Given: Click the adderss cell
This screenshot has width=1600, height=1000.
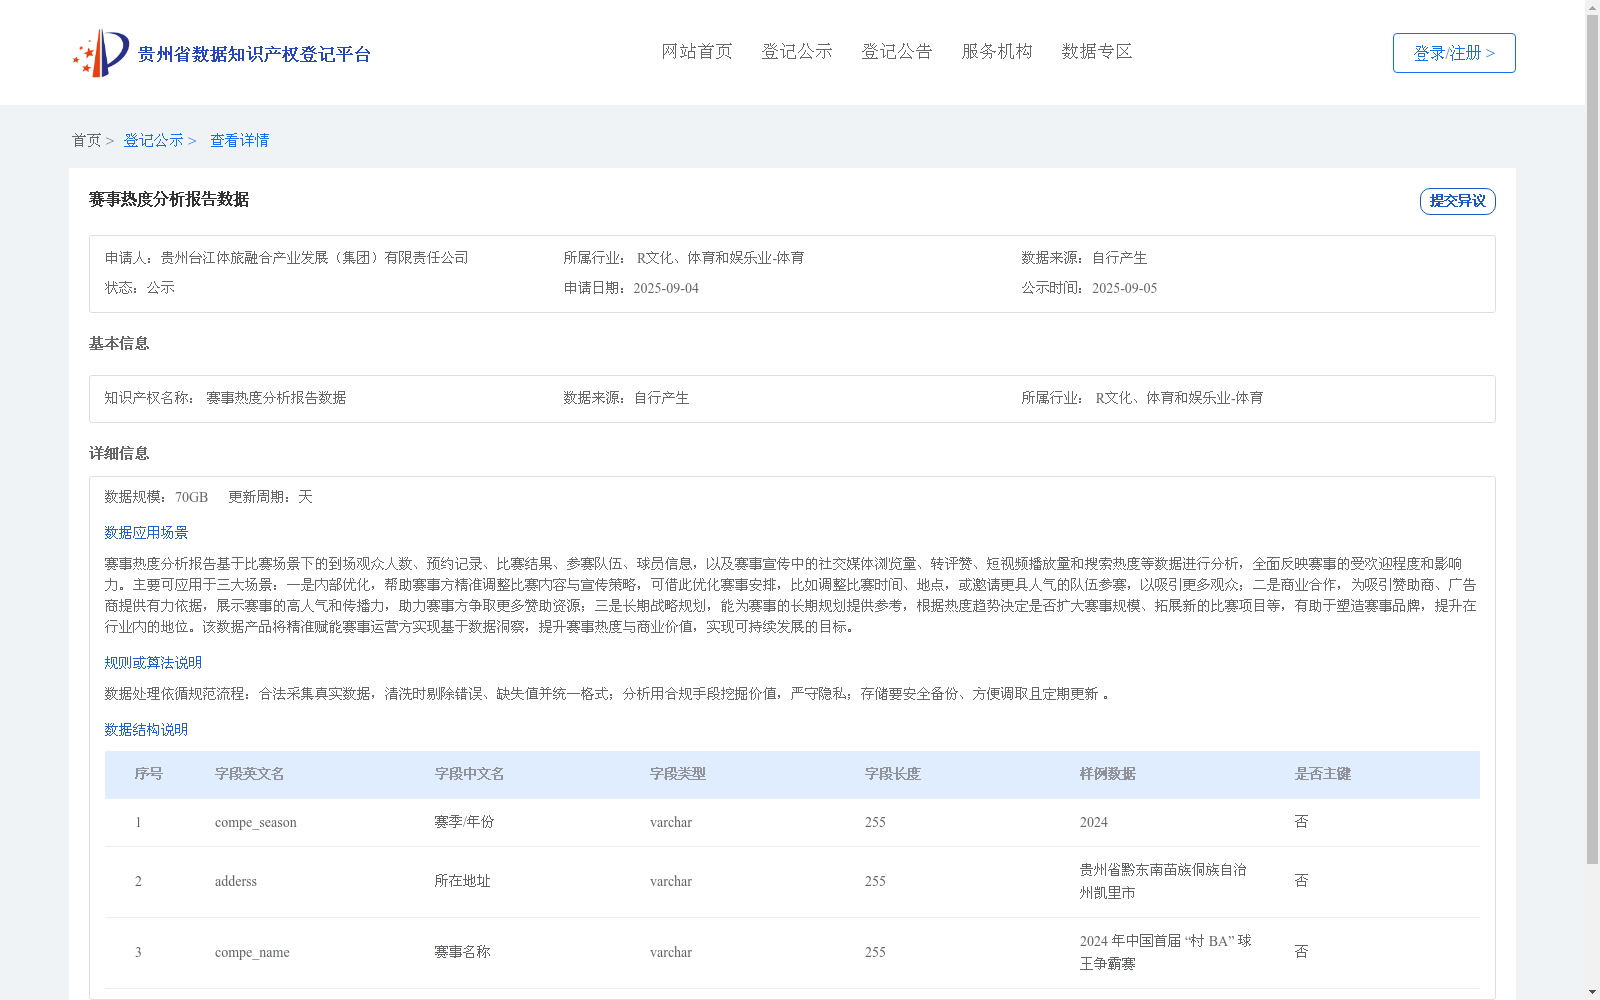Looking at the screenshot, I should [x=236, y=881].
